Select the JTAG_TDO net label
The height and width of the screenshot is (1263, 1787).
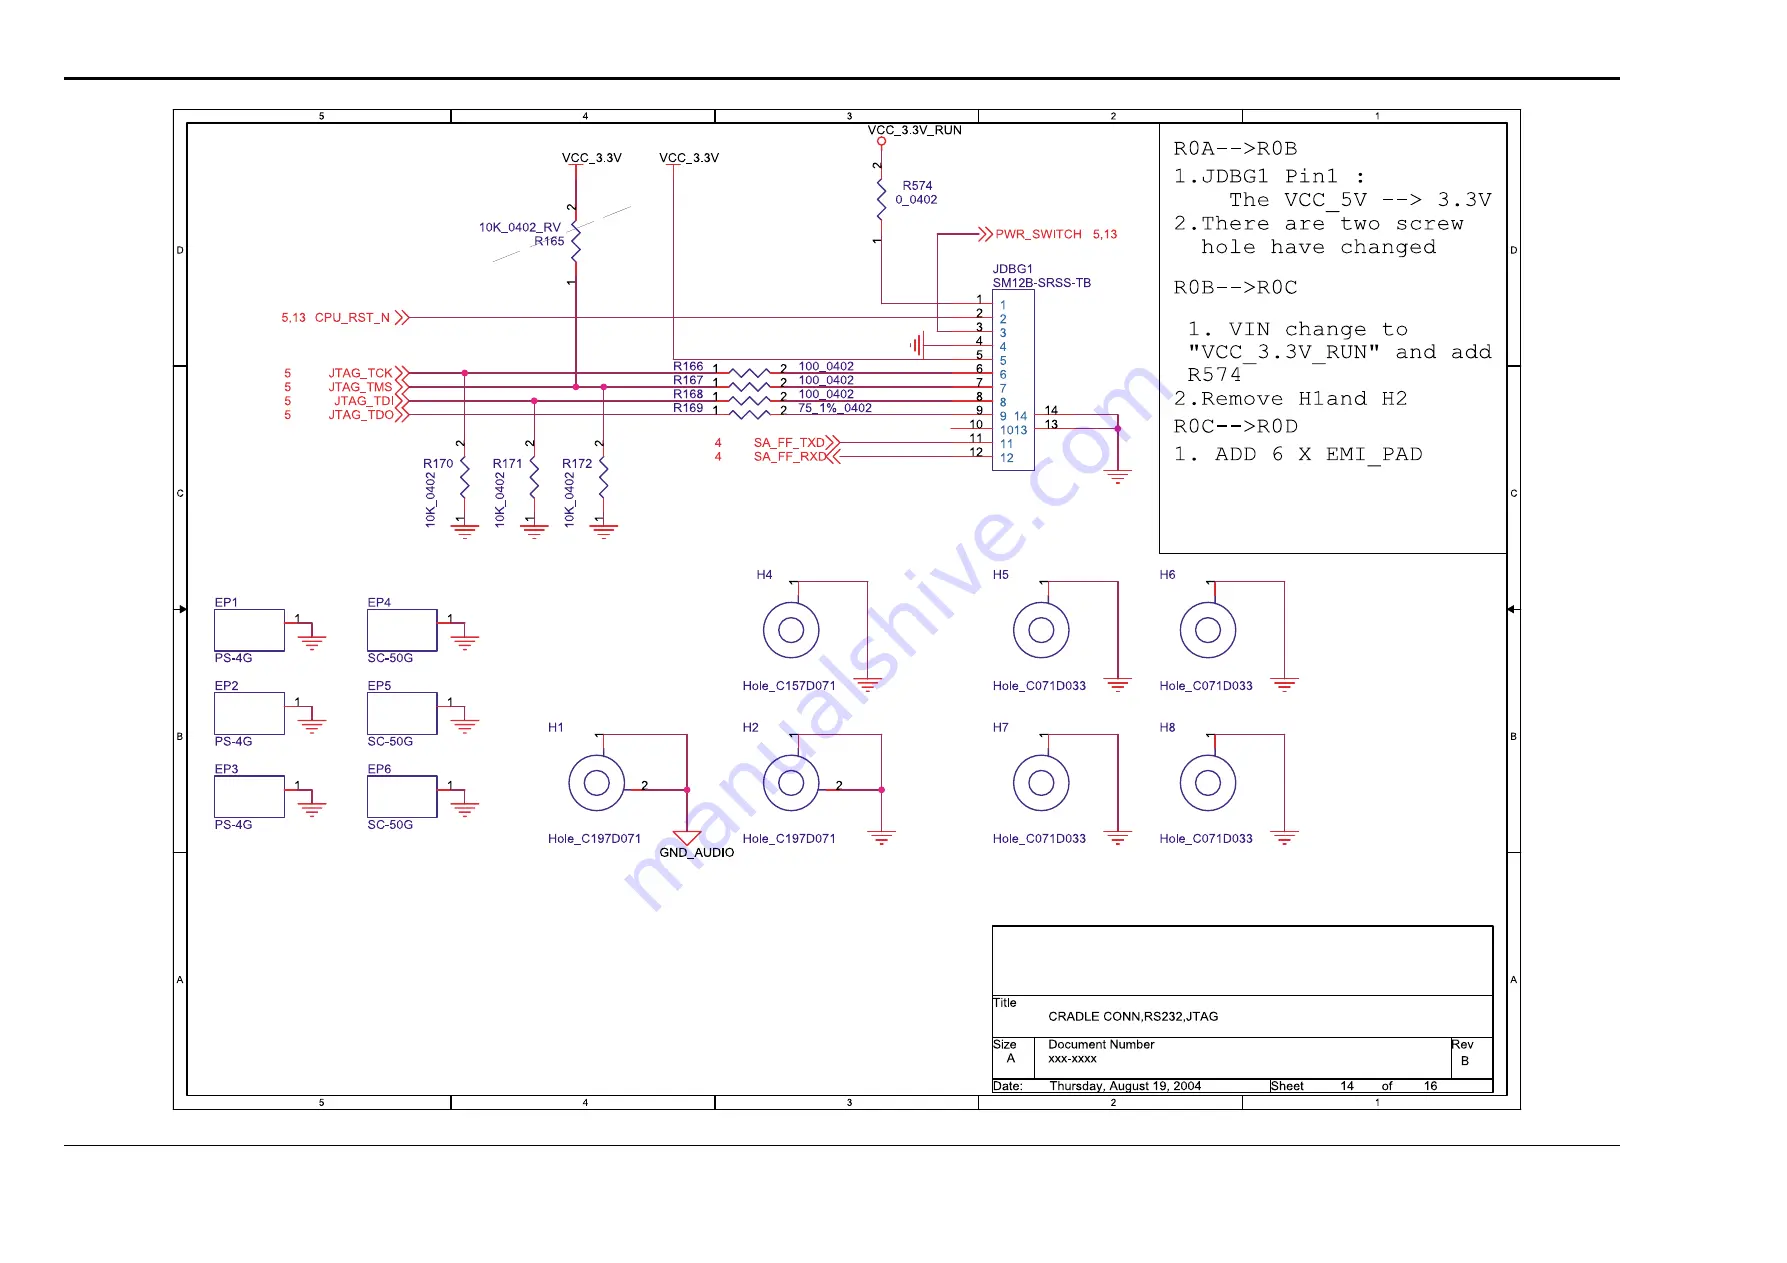point(360,415)
